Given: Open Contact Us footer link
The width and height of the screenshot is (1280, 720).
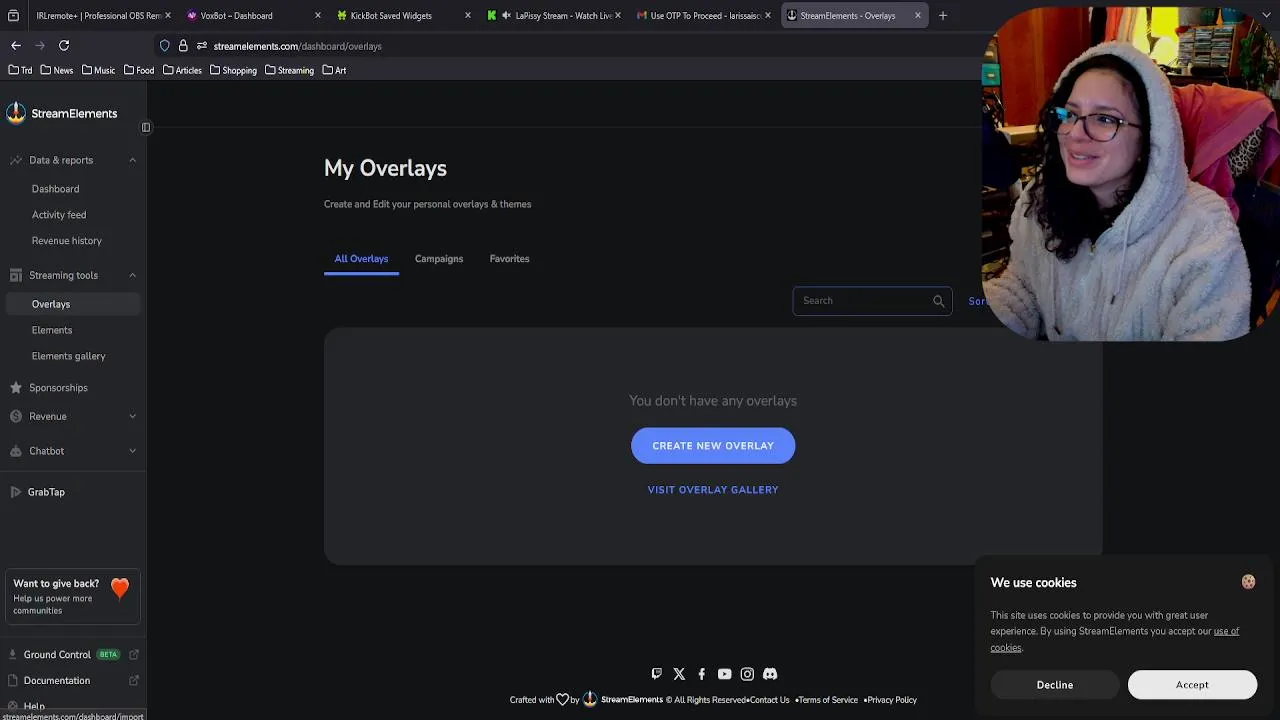Looking at the screenshot, I should coord(770,700).
